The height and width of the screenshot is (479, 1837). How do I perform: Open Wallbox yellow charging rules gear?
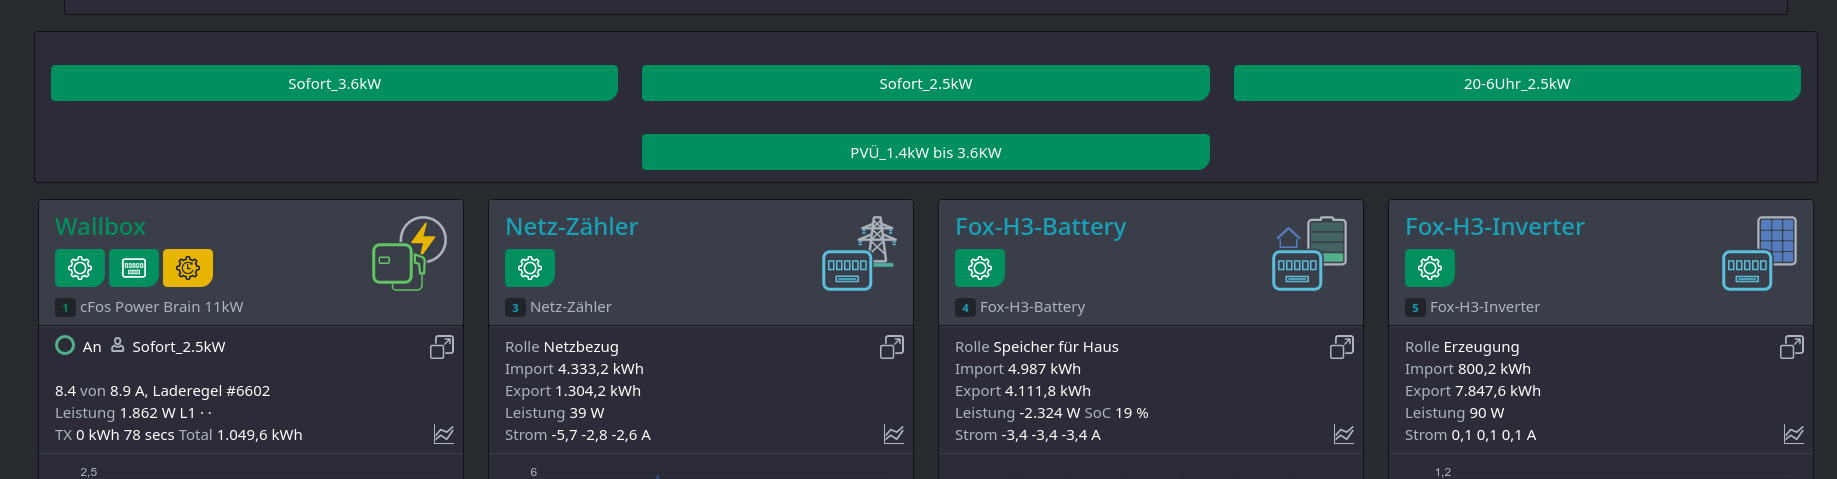pos(188,268)
